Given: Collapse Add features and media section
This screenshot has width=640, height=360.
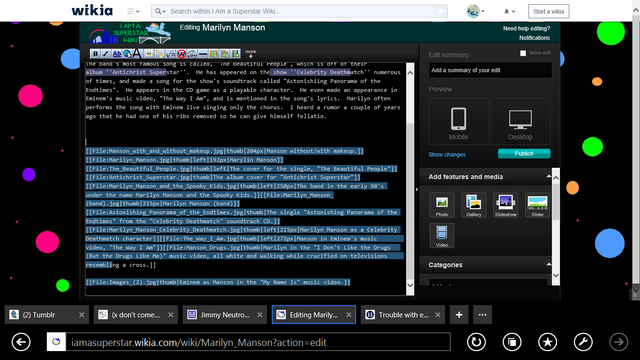Looking at the screenshot, I should pos(549,176).
